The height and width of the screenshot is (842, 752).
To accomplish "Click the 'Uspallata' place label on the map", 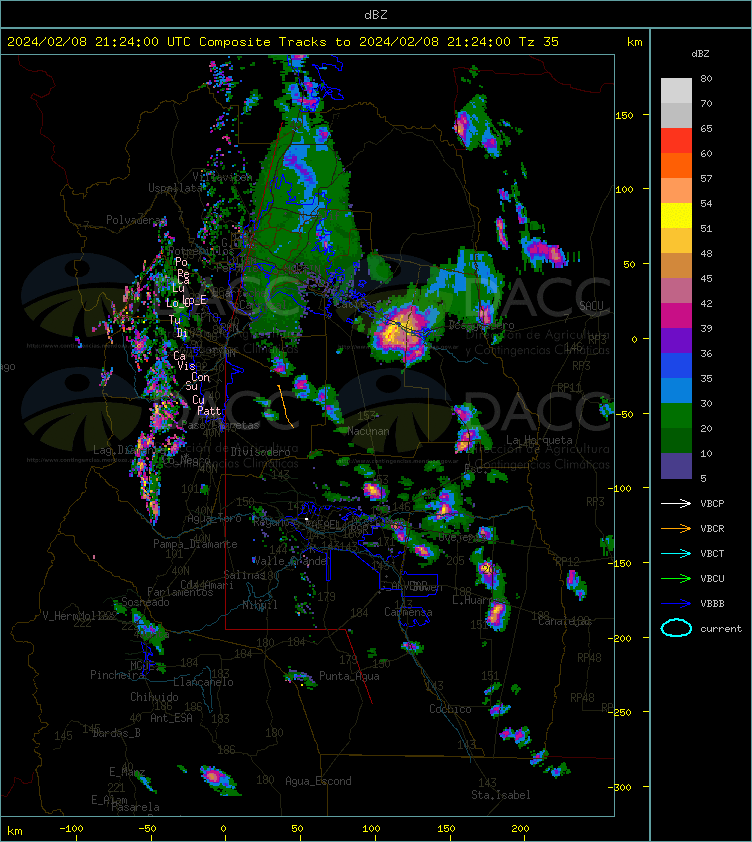I will coord(176,188).
